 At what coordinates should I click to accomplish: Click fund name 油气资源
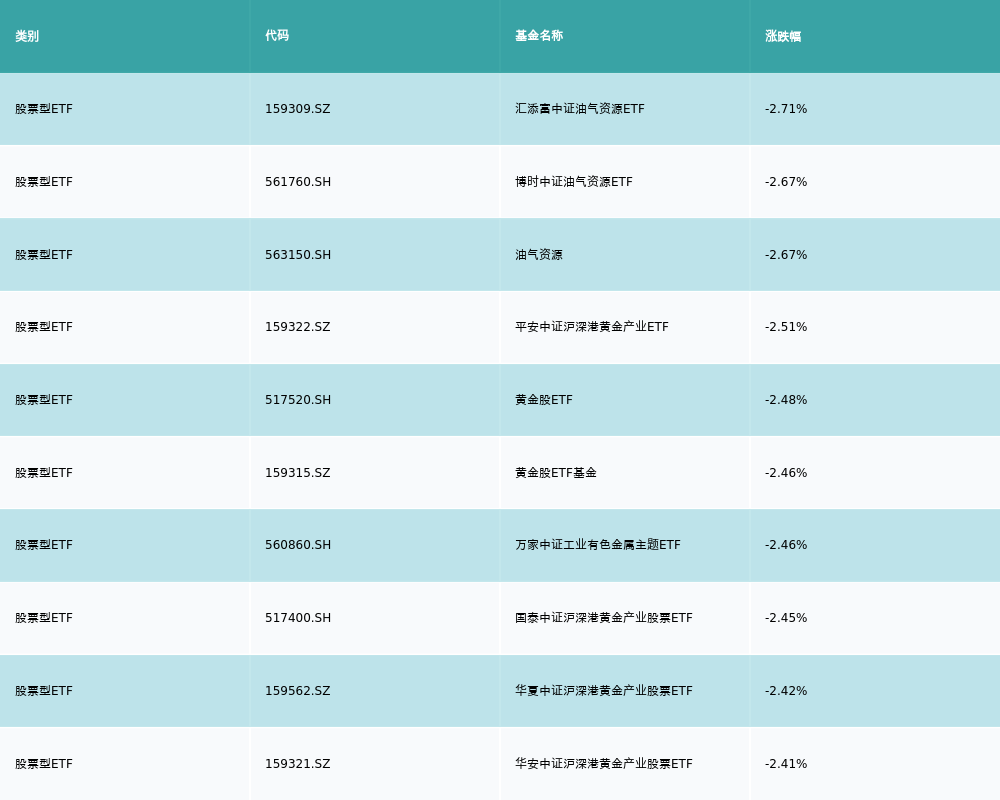tap(539, 255)
